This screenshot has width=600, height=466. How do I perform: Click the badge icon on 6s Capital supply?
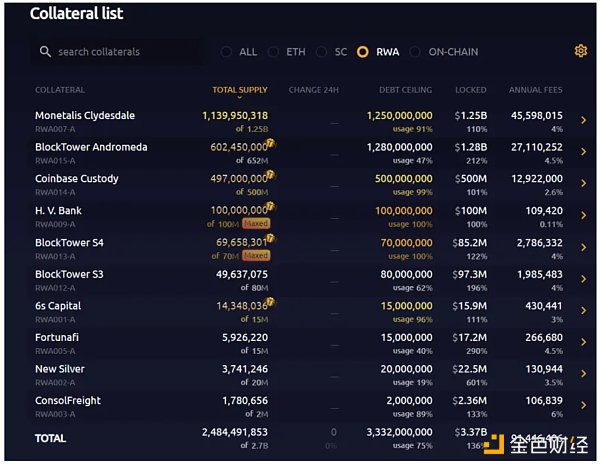[270, 302]
